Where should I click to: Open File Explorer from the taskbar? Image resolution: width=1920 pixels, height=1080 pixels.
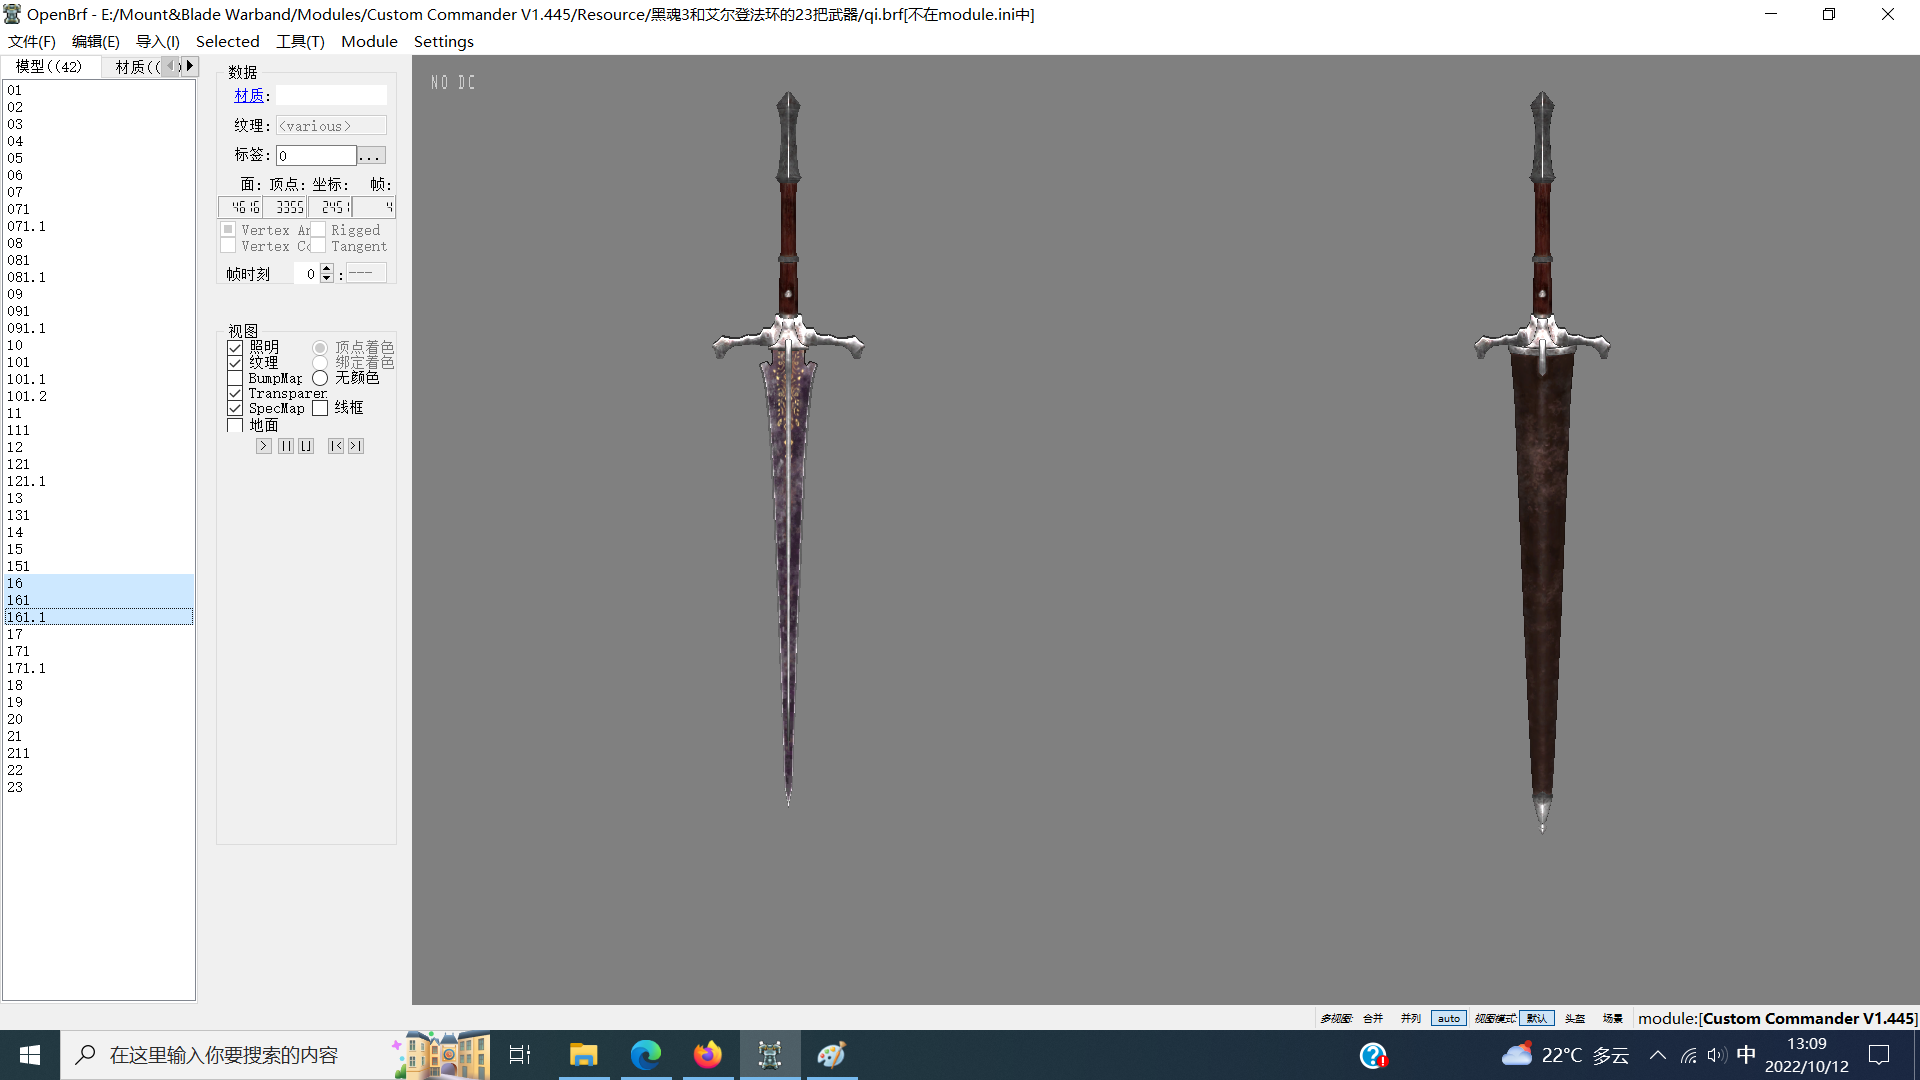click(583, 1055)
